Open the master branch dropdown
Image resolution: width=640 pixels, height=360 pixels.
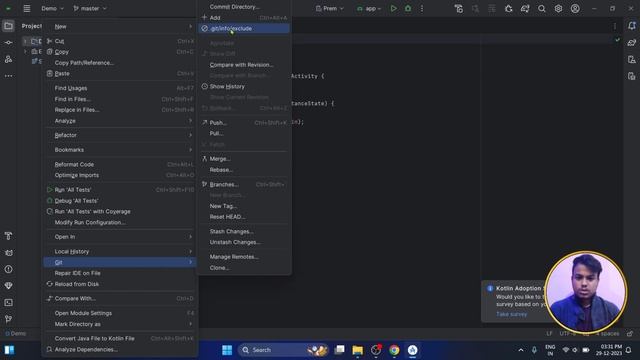pyautogui.click(x=90, y=8)
